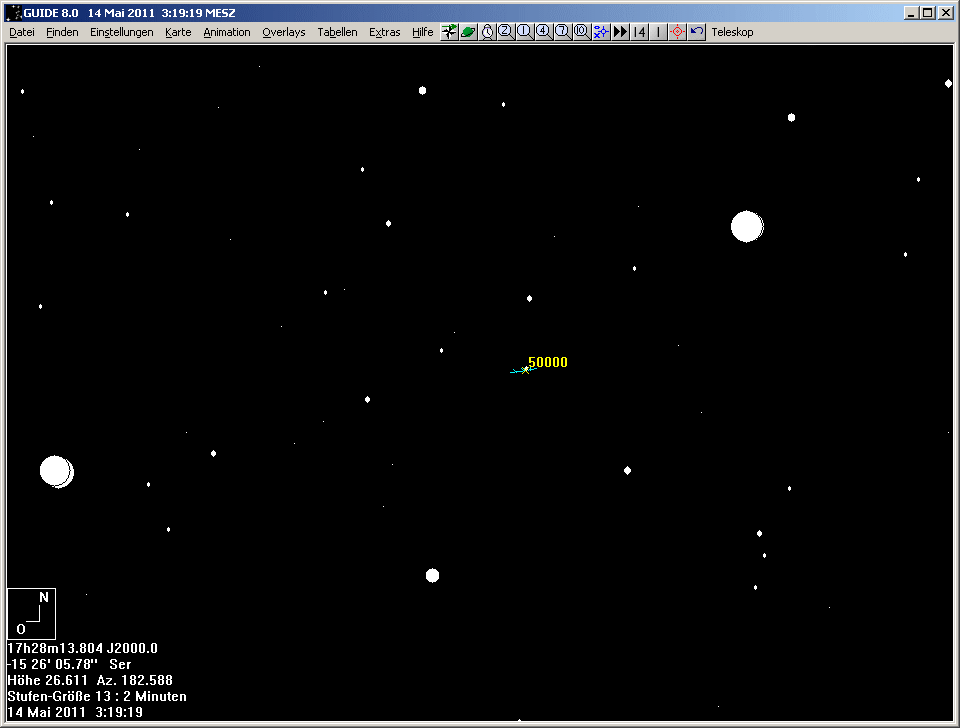The image size is (960, 728).
Task: Open the Einstellungen menu
Action: (121, 32)
